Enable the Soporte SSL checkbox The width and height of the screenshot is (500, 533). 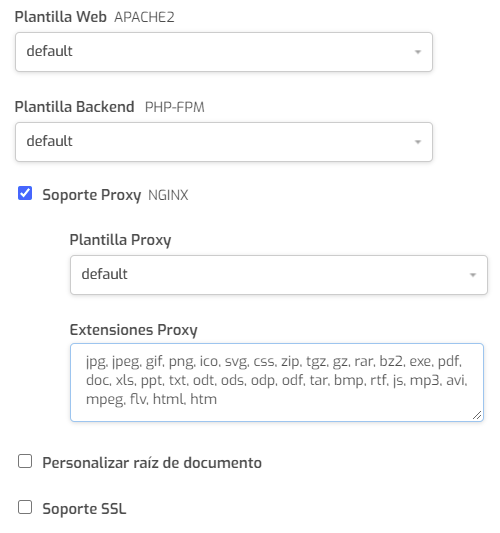pyautogui.click(x=25, y=507)
